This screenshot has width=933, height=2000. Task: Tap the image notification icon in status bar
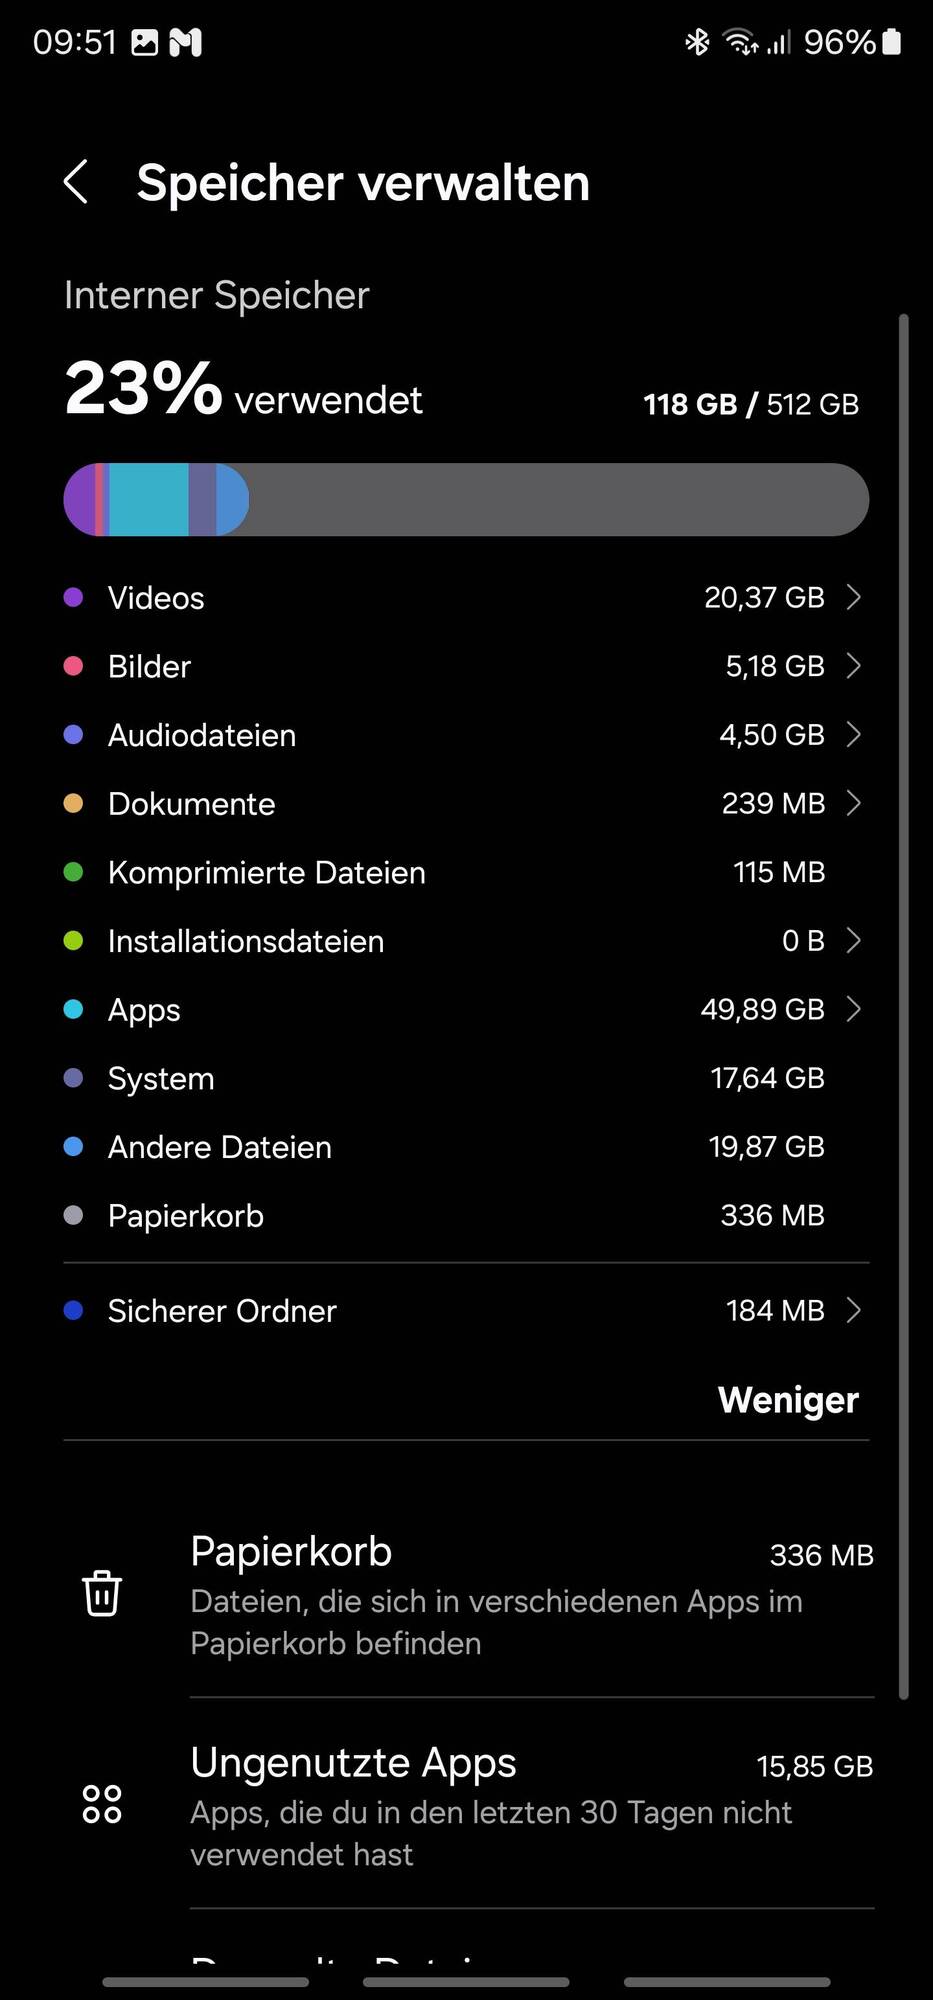tap(145, 42)
